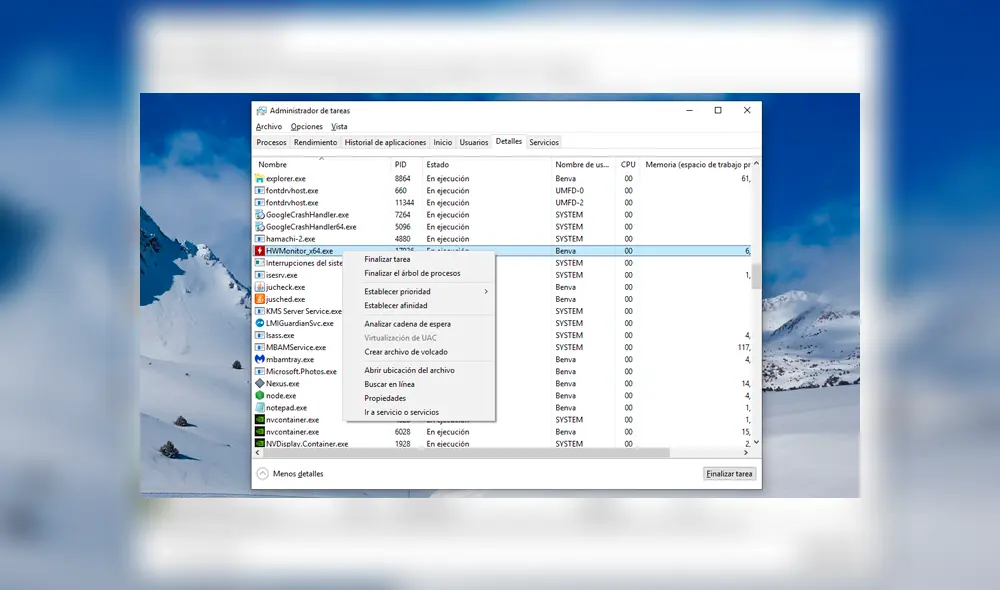
Task: Click the LMIGuardianSvc.exe icon
Action: [x=258, y=323]
